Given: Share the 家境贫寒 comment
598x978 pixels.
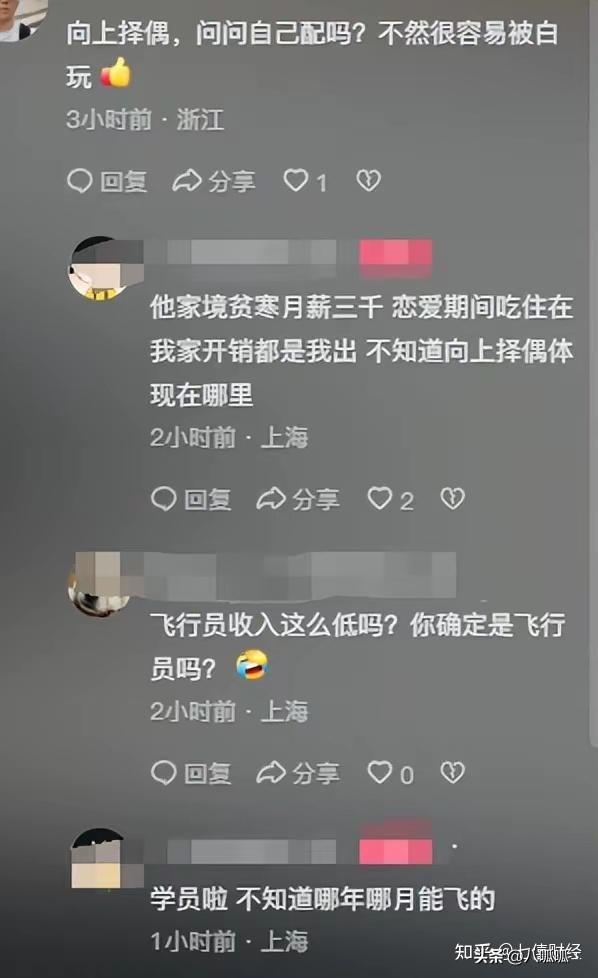Looking at the screenshot, I should click(x=298, y=499).
